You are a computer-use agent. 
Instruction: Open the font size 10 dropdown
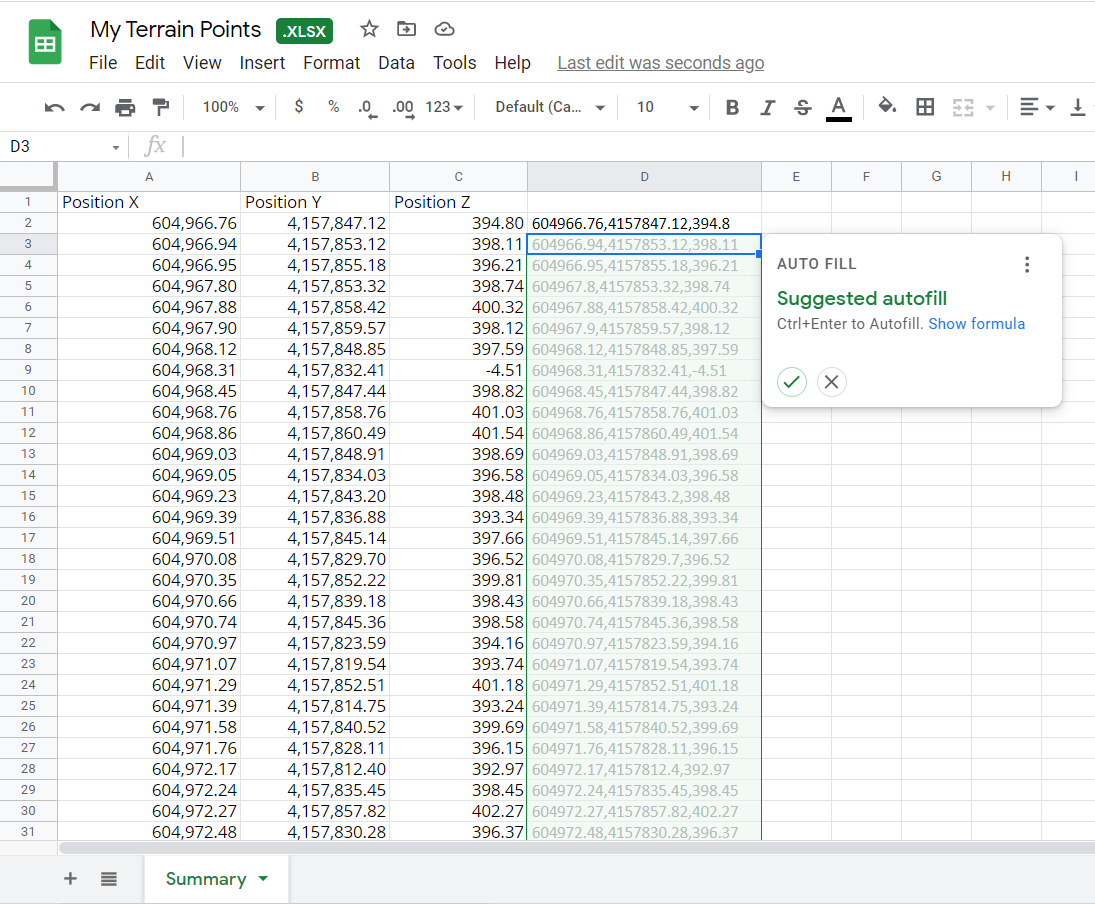tap(667, 108)
